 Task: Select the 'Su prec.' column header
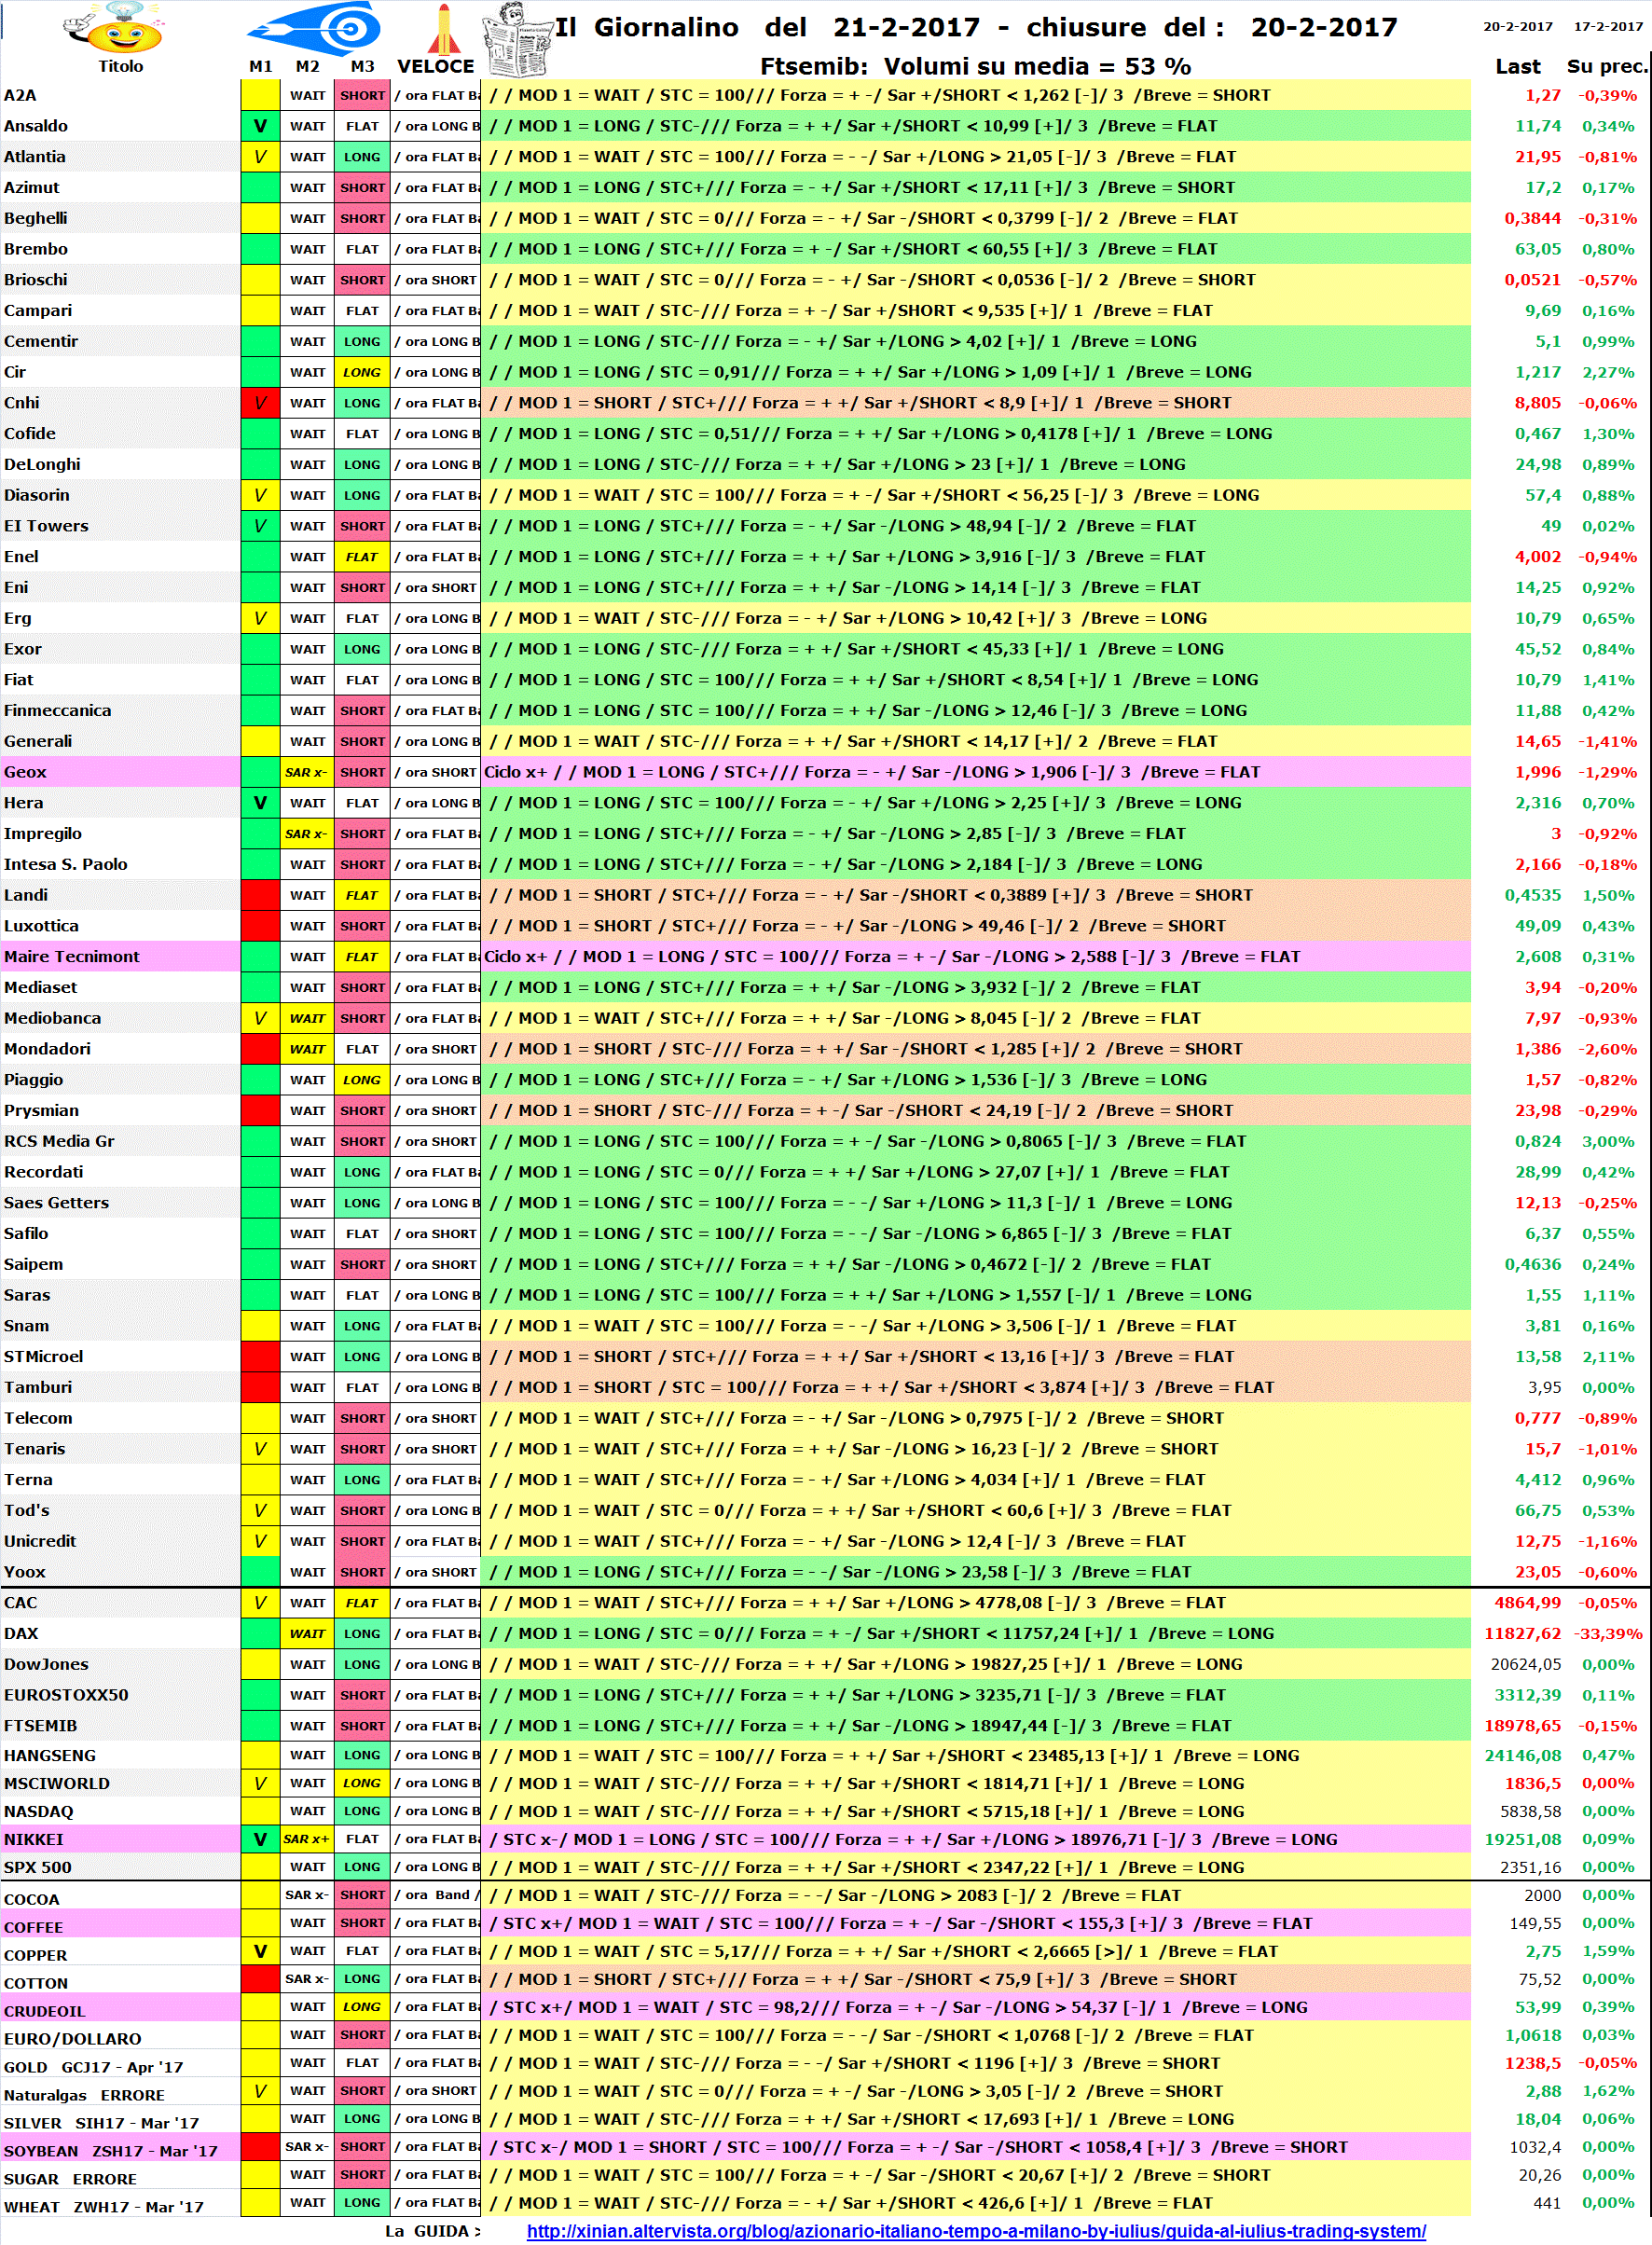pyautogui.click(x=1607, y=66)
